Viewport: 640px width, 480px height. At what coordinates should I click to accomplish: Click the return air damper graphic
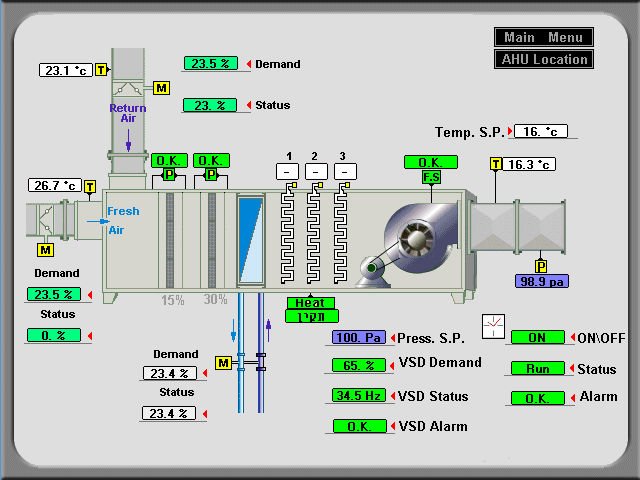pyautogui.click(x=127, y=89)
